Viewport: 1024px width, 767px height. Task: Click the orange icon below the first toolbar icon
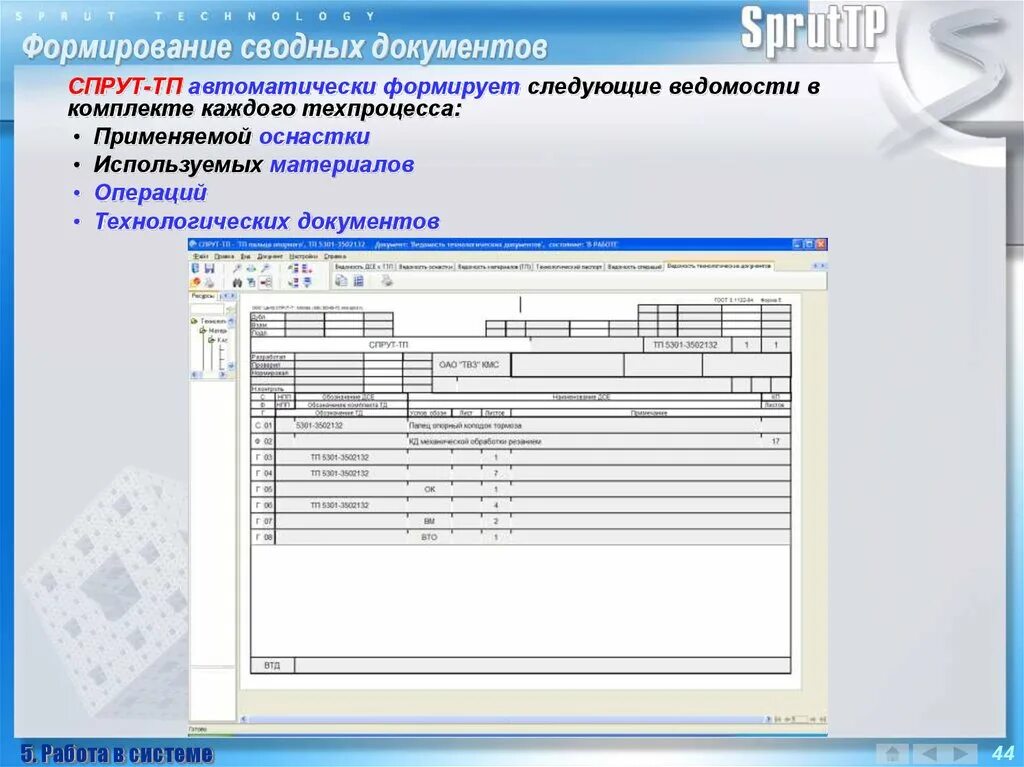pyautogui.click(x=195, y=282)
